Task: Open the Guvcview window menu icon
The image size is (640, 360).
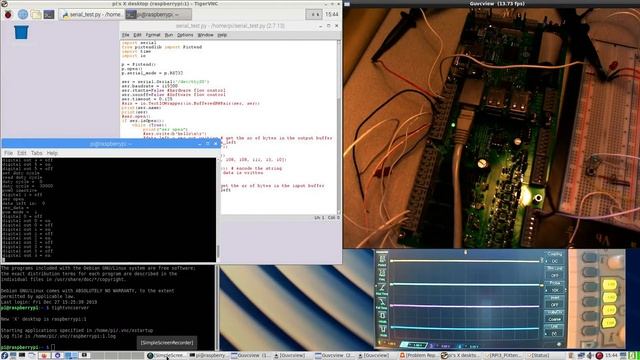Action: coord(347,3)
